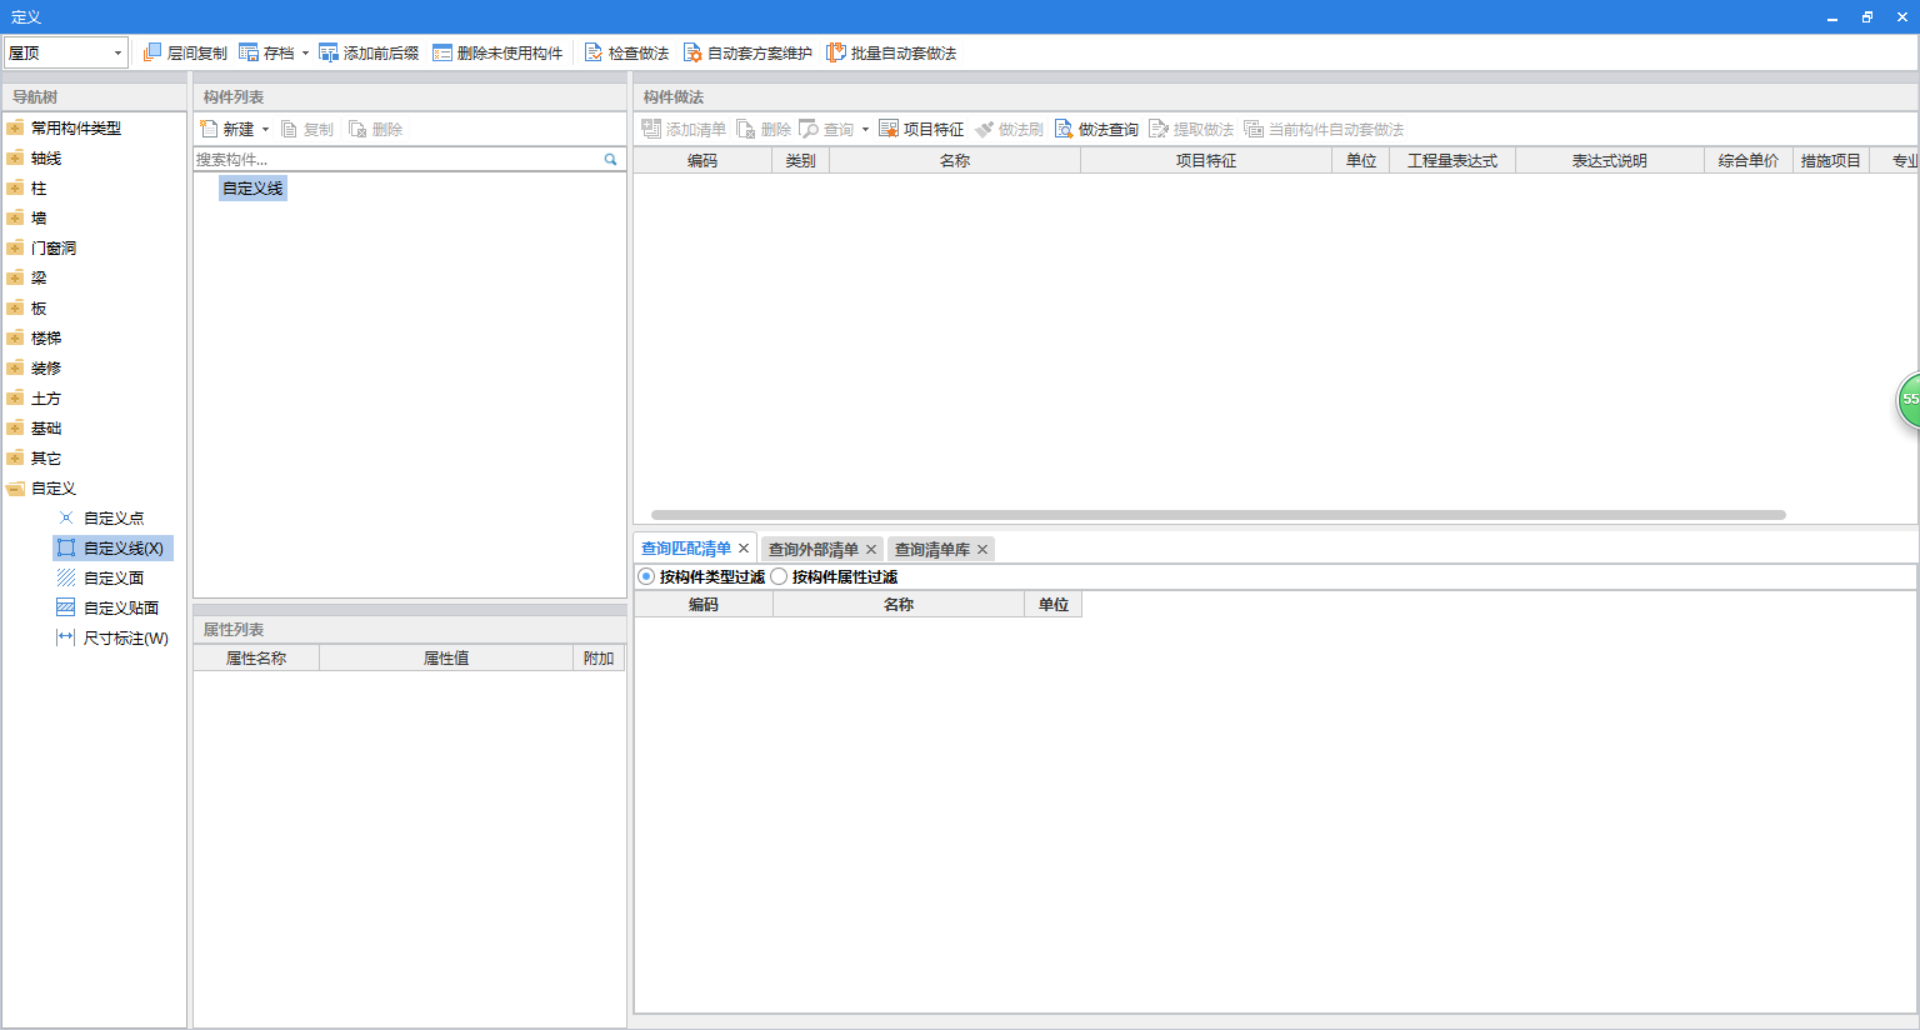Click the 复制 copy button in 构件列表
The height and width of the screenshot is (1030, 1920).
pyautogui.click(x=307, y=129)
